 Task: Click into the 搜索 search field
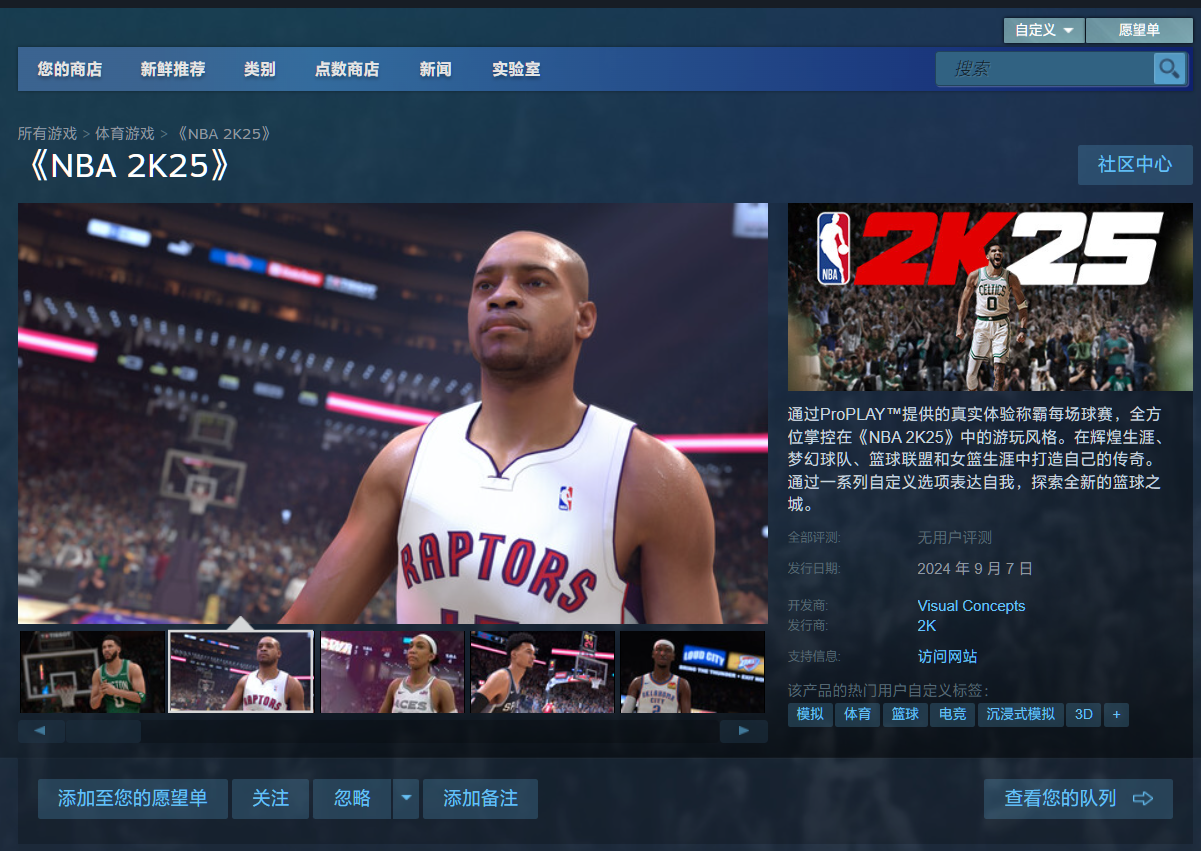click(x=1044, y=69)
